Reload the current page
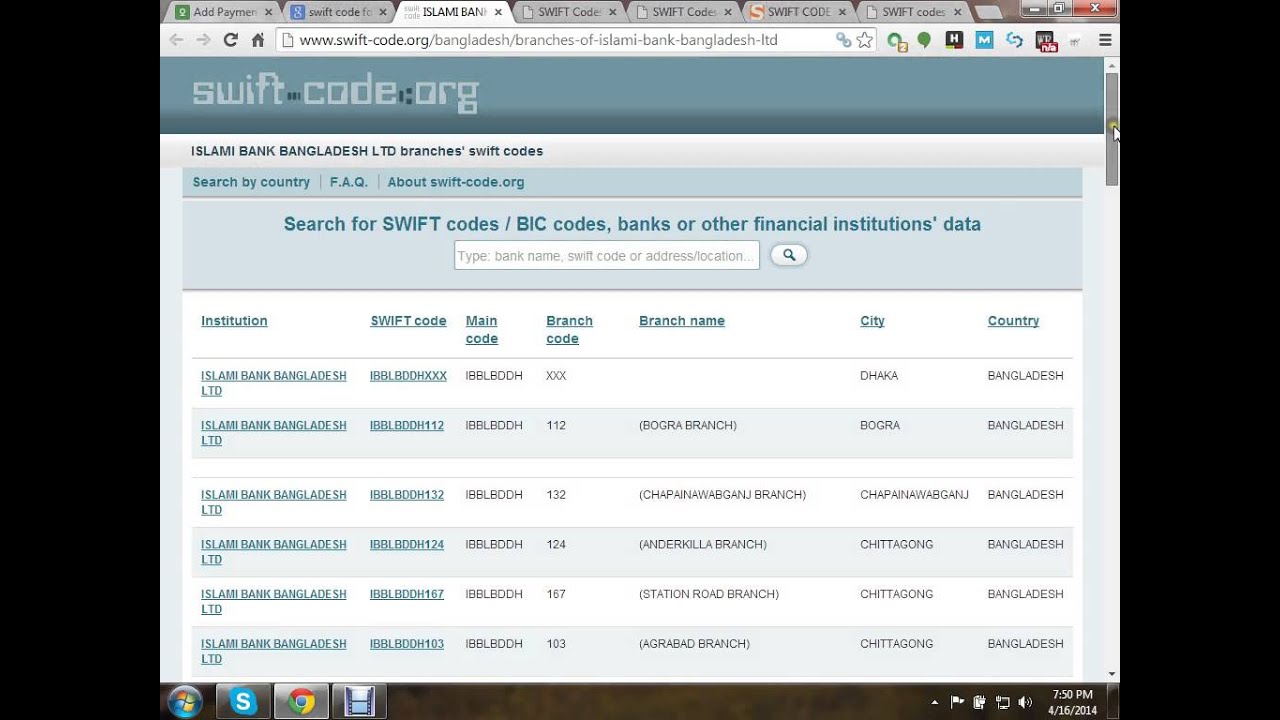This screenshot has height=720, width=1280. pyautogui.click(x=230, y=40)
